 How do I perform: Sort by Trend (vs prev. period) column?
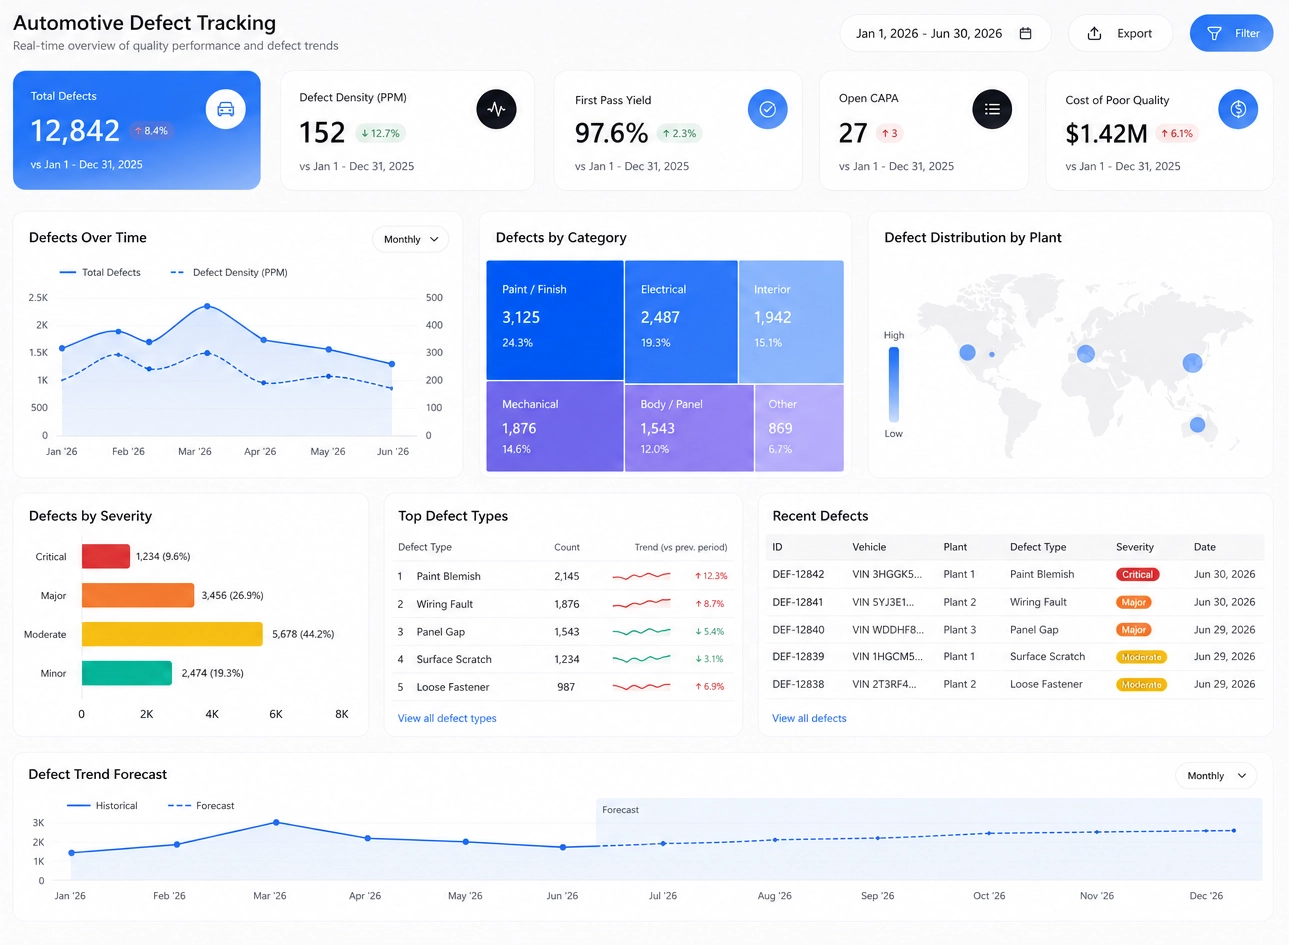[x=680, y=547]
